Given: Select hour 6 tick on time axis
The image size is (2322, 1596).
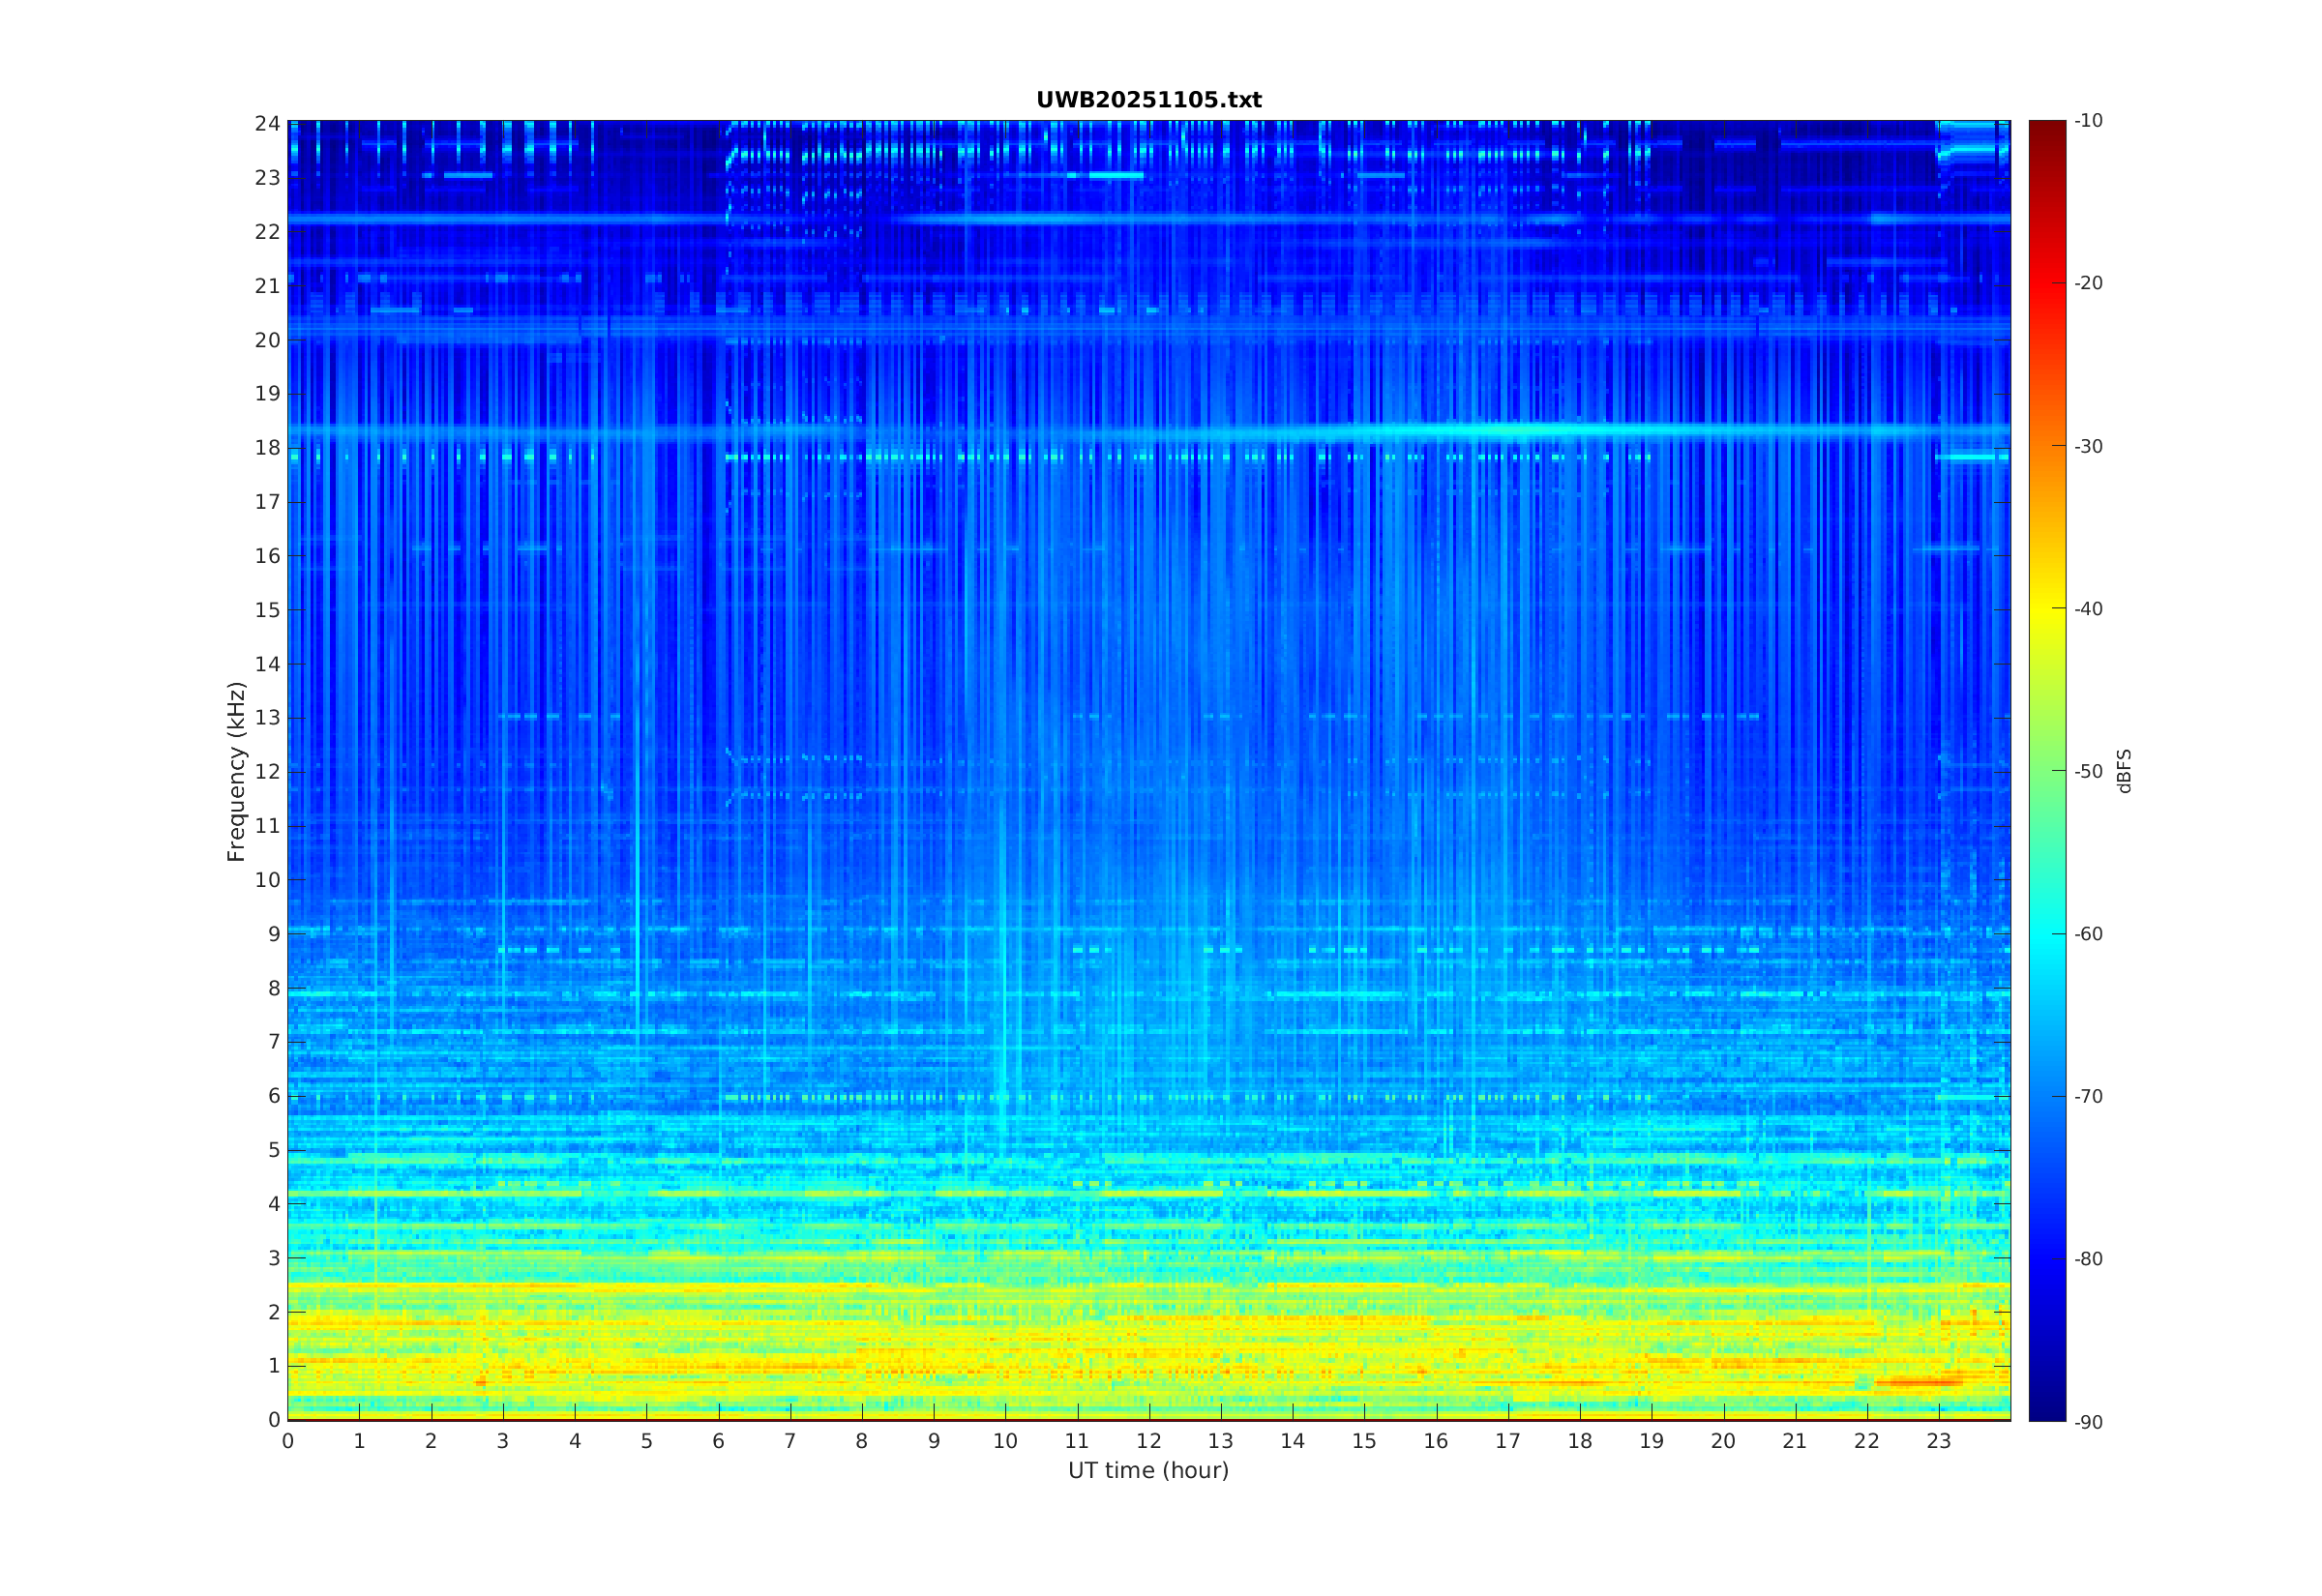Looking at the screenshot, I should coord(718,1441).
